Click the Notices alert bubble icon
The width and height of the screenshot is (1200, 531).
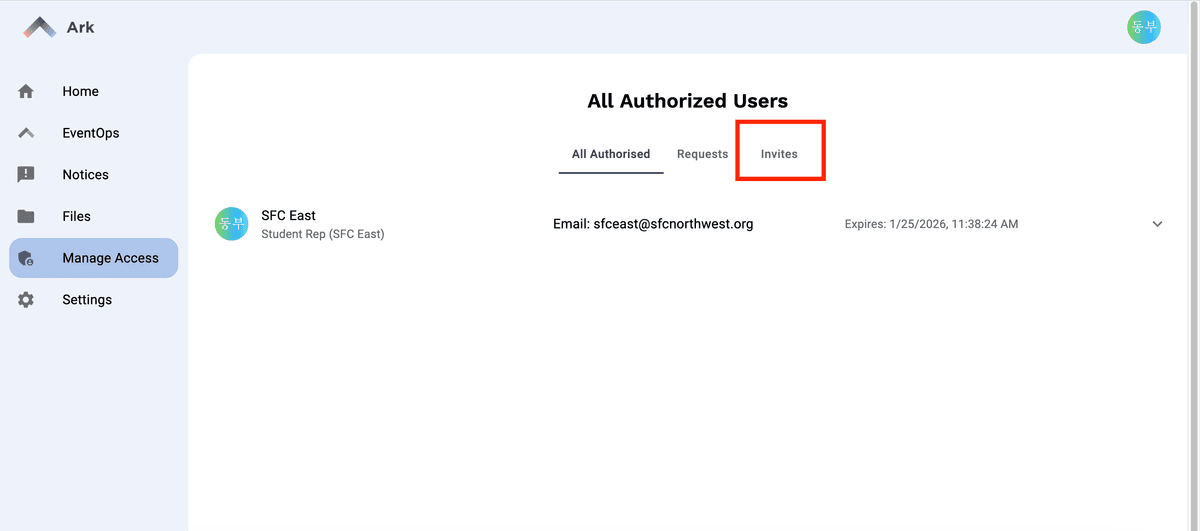(x=26, y=174)
